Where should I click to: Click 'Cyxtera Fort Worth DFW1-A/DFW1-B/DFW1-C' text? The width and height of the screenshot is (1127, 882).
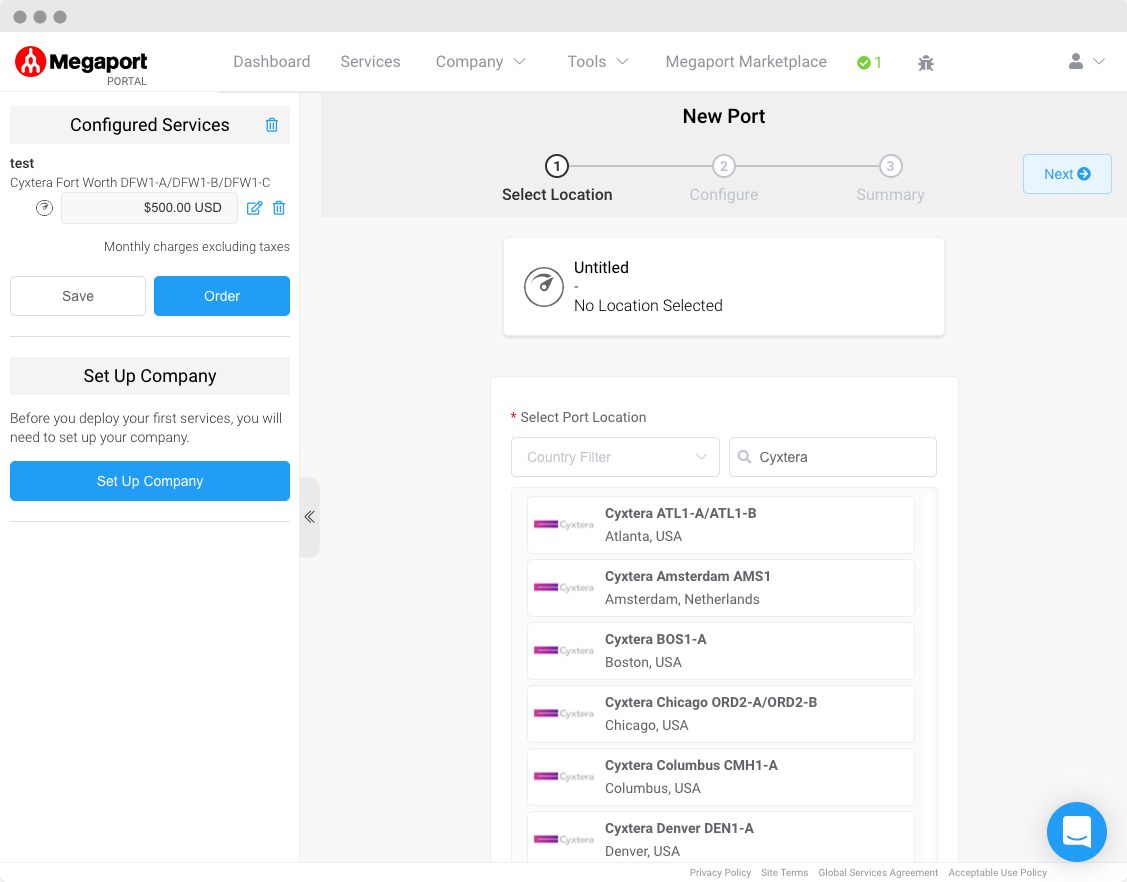pos(140,183)
